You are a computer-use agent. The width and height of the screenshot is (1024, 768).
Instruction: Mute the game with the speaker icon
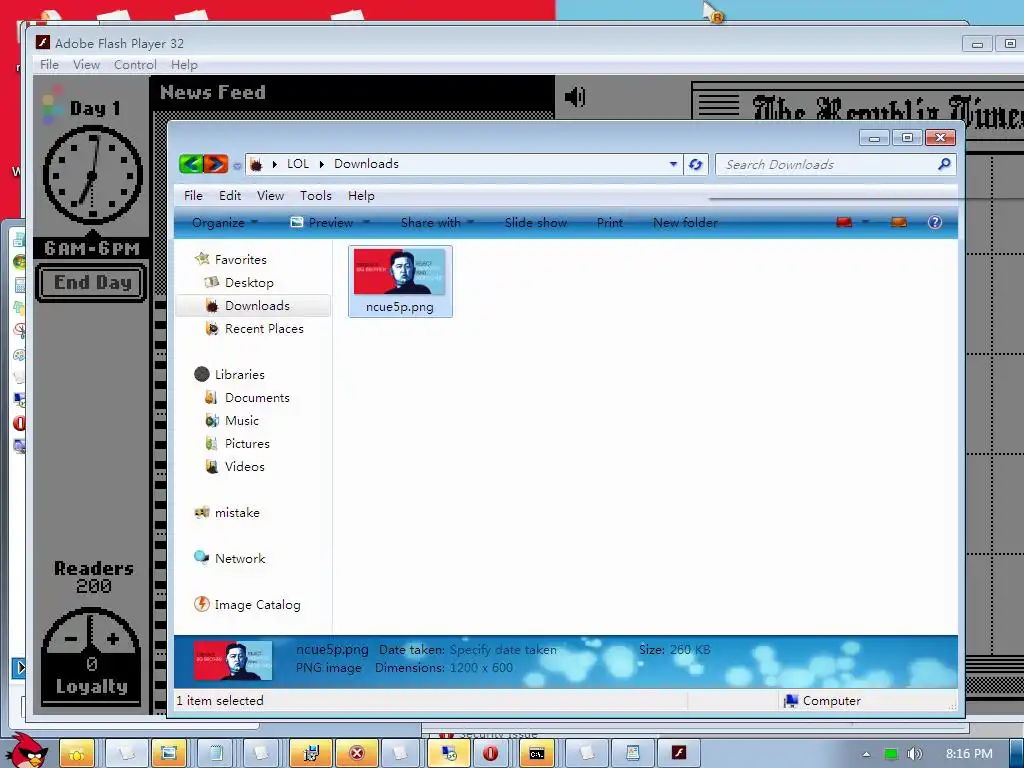(x=575, y=97)
